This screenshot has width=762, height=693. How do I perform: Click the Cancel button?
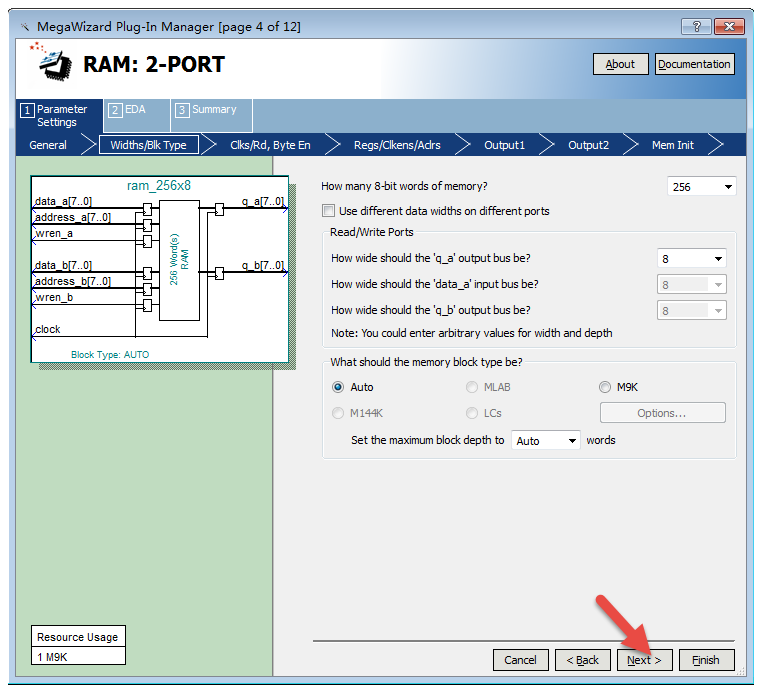[520, 660]
